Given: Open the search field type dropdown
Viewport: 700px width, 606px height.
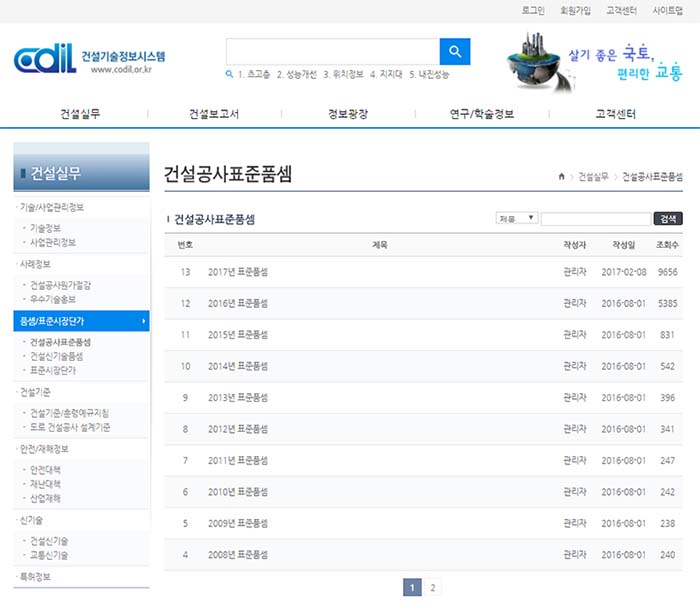Looking at the screenshot, I should (x=517, y=218).
